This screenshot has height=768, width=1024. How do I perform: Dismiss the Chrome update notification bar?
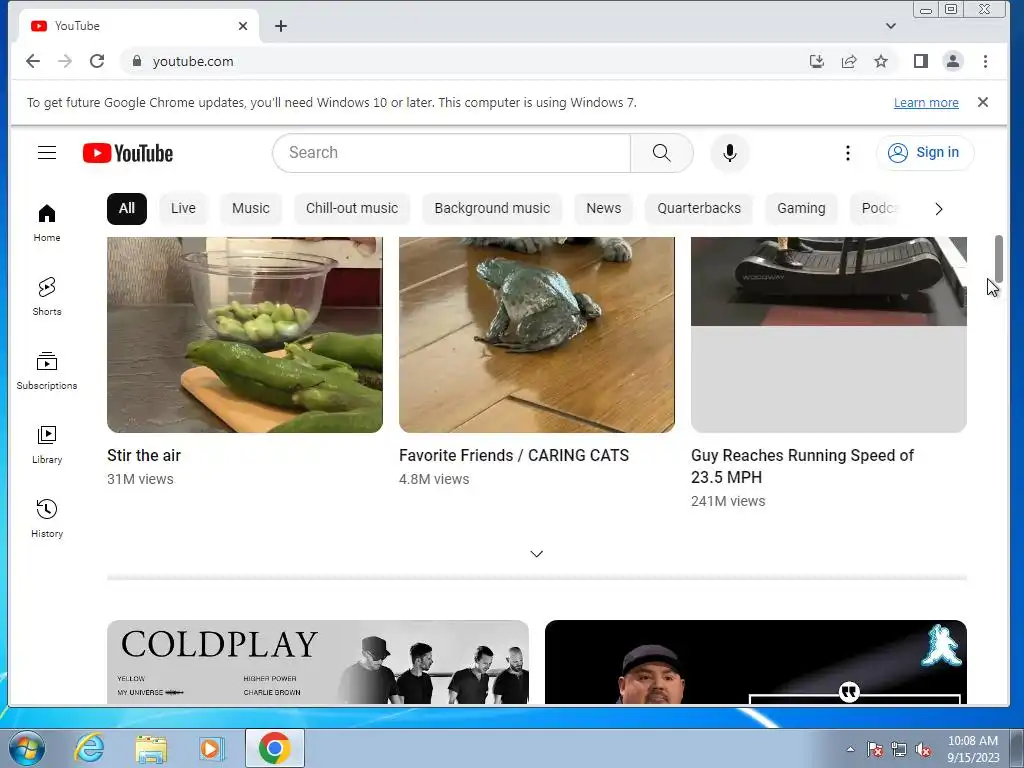pos(983,103)
